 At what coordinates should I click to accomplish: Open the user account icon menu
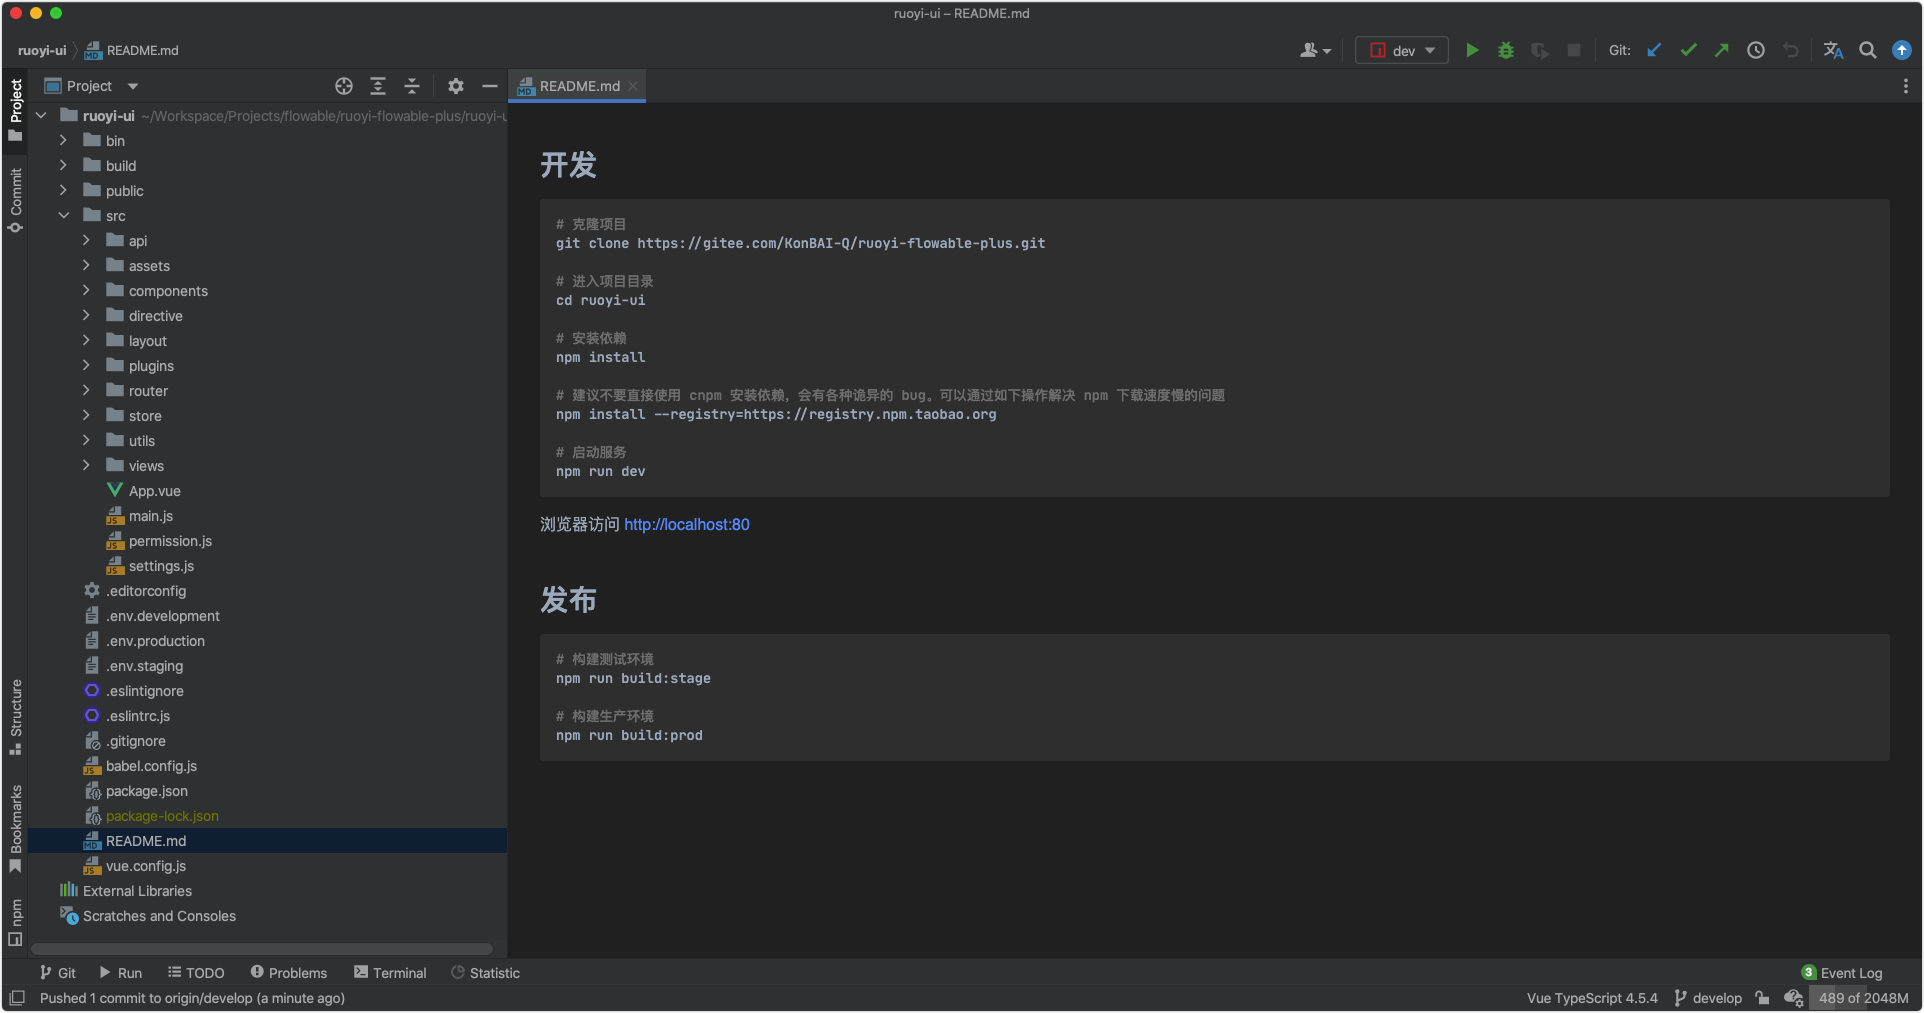click(x=1315, y=50)
